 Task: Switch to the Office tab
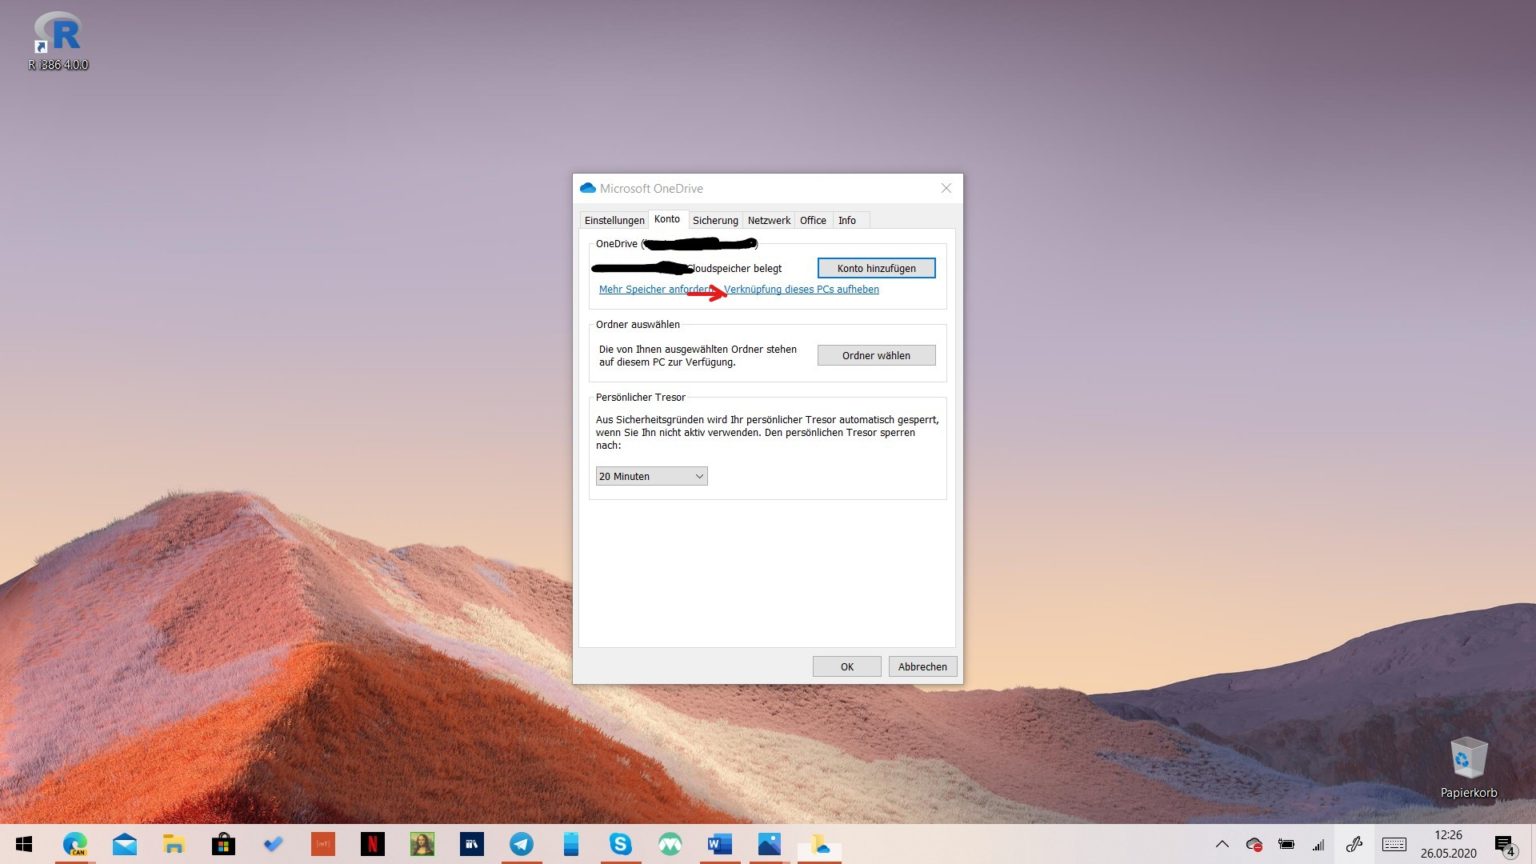coord(812,220)
